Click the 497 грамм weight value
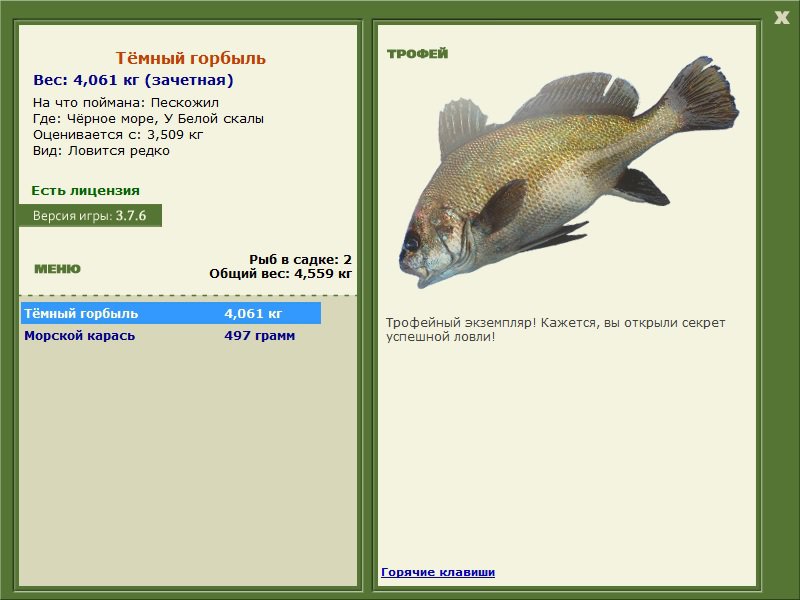800x600 pixels. click(x=260, y=336)
